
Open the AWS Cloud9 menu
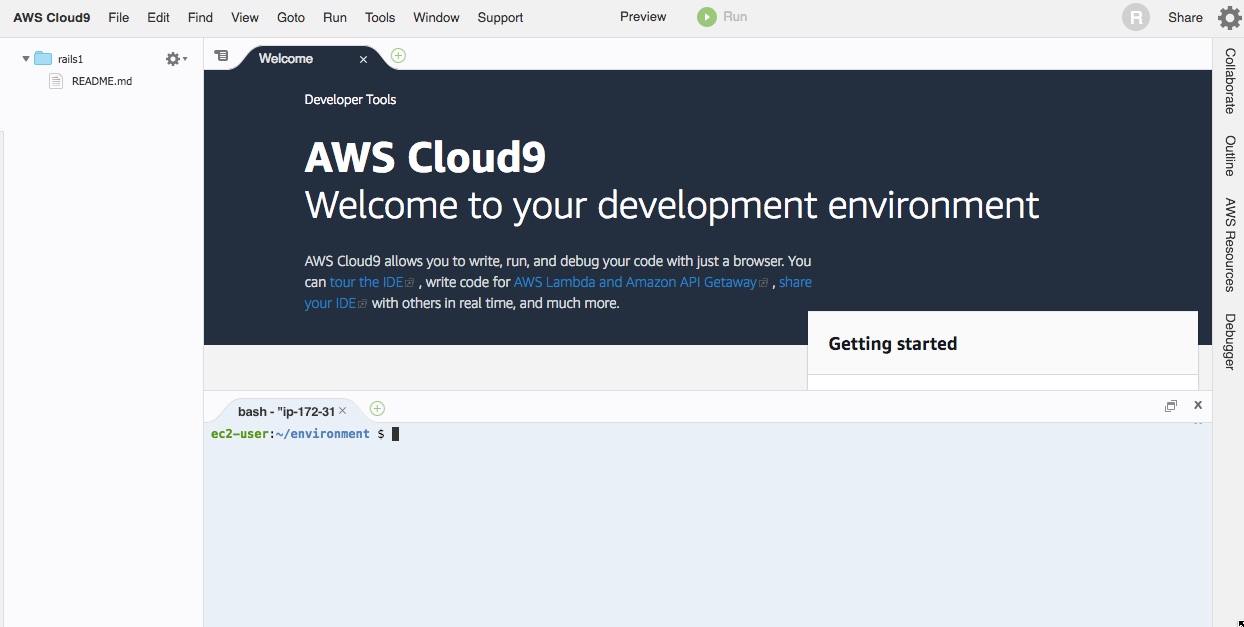tap(52, 17)
